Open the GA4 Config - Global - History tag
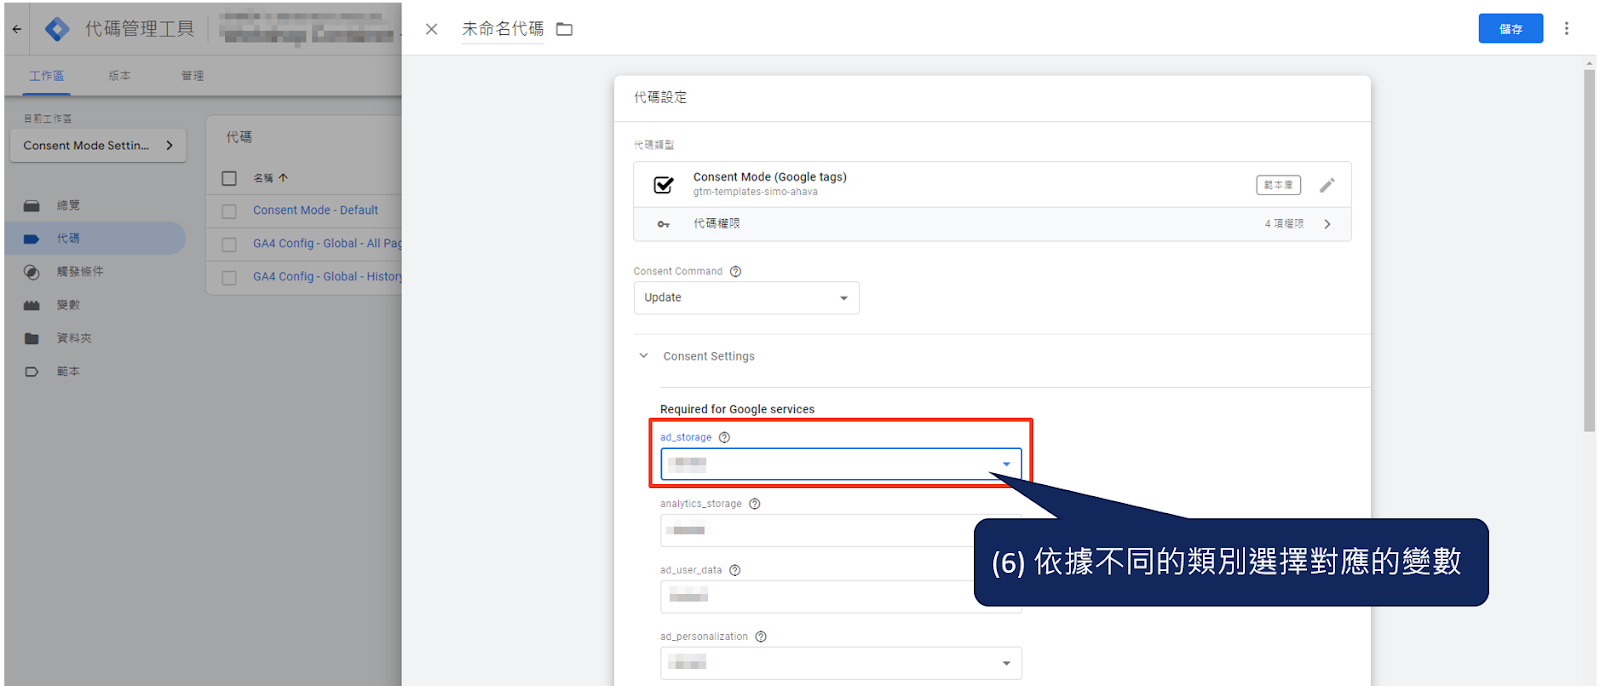This screenshot has width=1600, height=686. coord(327,276)
